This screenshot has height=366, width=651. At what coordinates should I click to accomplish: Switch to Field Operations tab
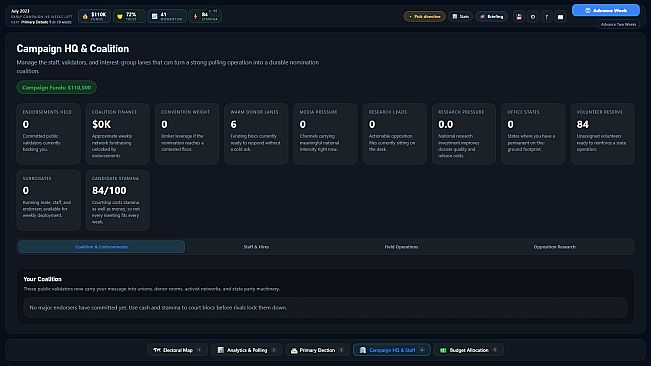click(x=401, y=247)
